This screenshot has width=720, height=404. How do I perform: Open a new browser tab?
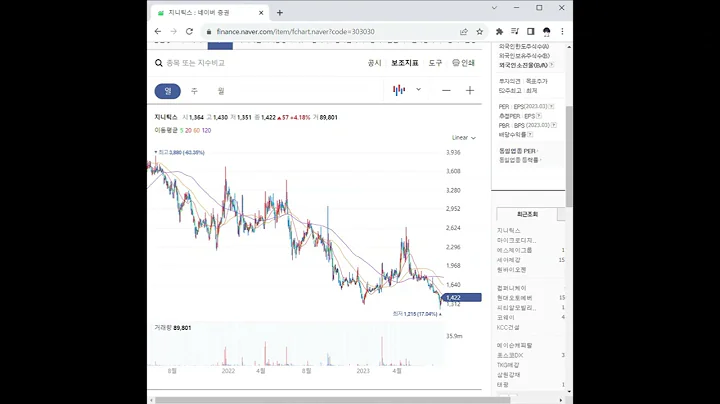(x=280, y=13)
